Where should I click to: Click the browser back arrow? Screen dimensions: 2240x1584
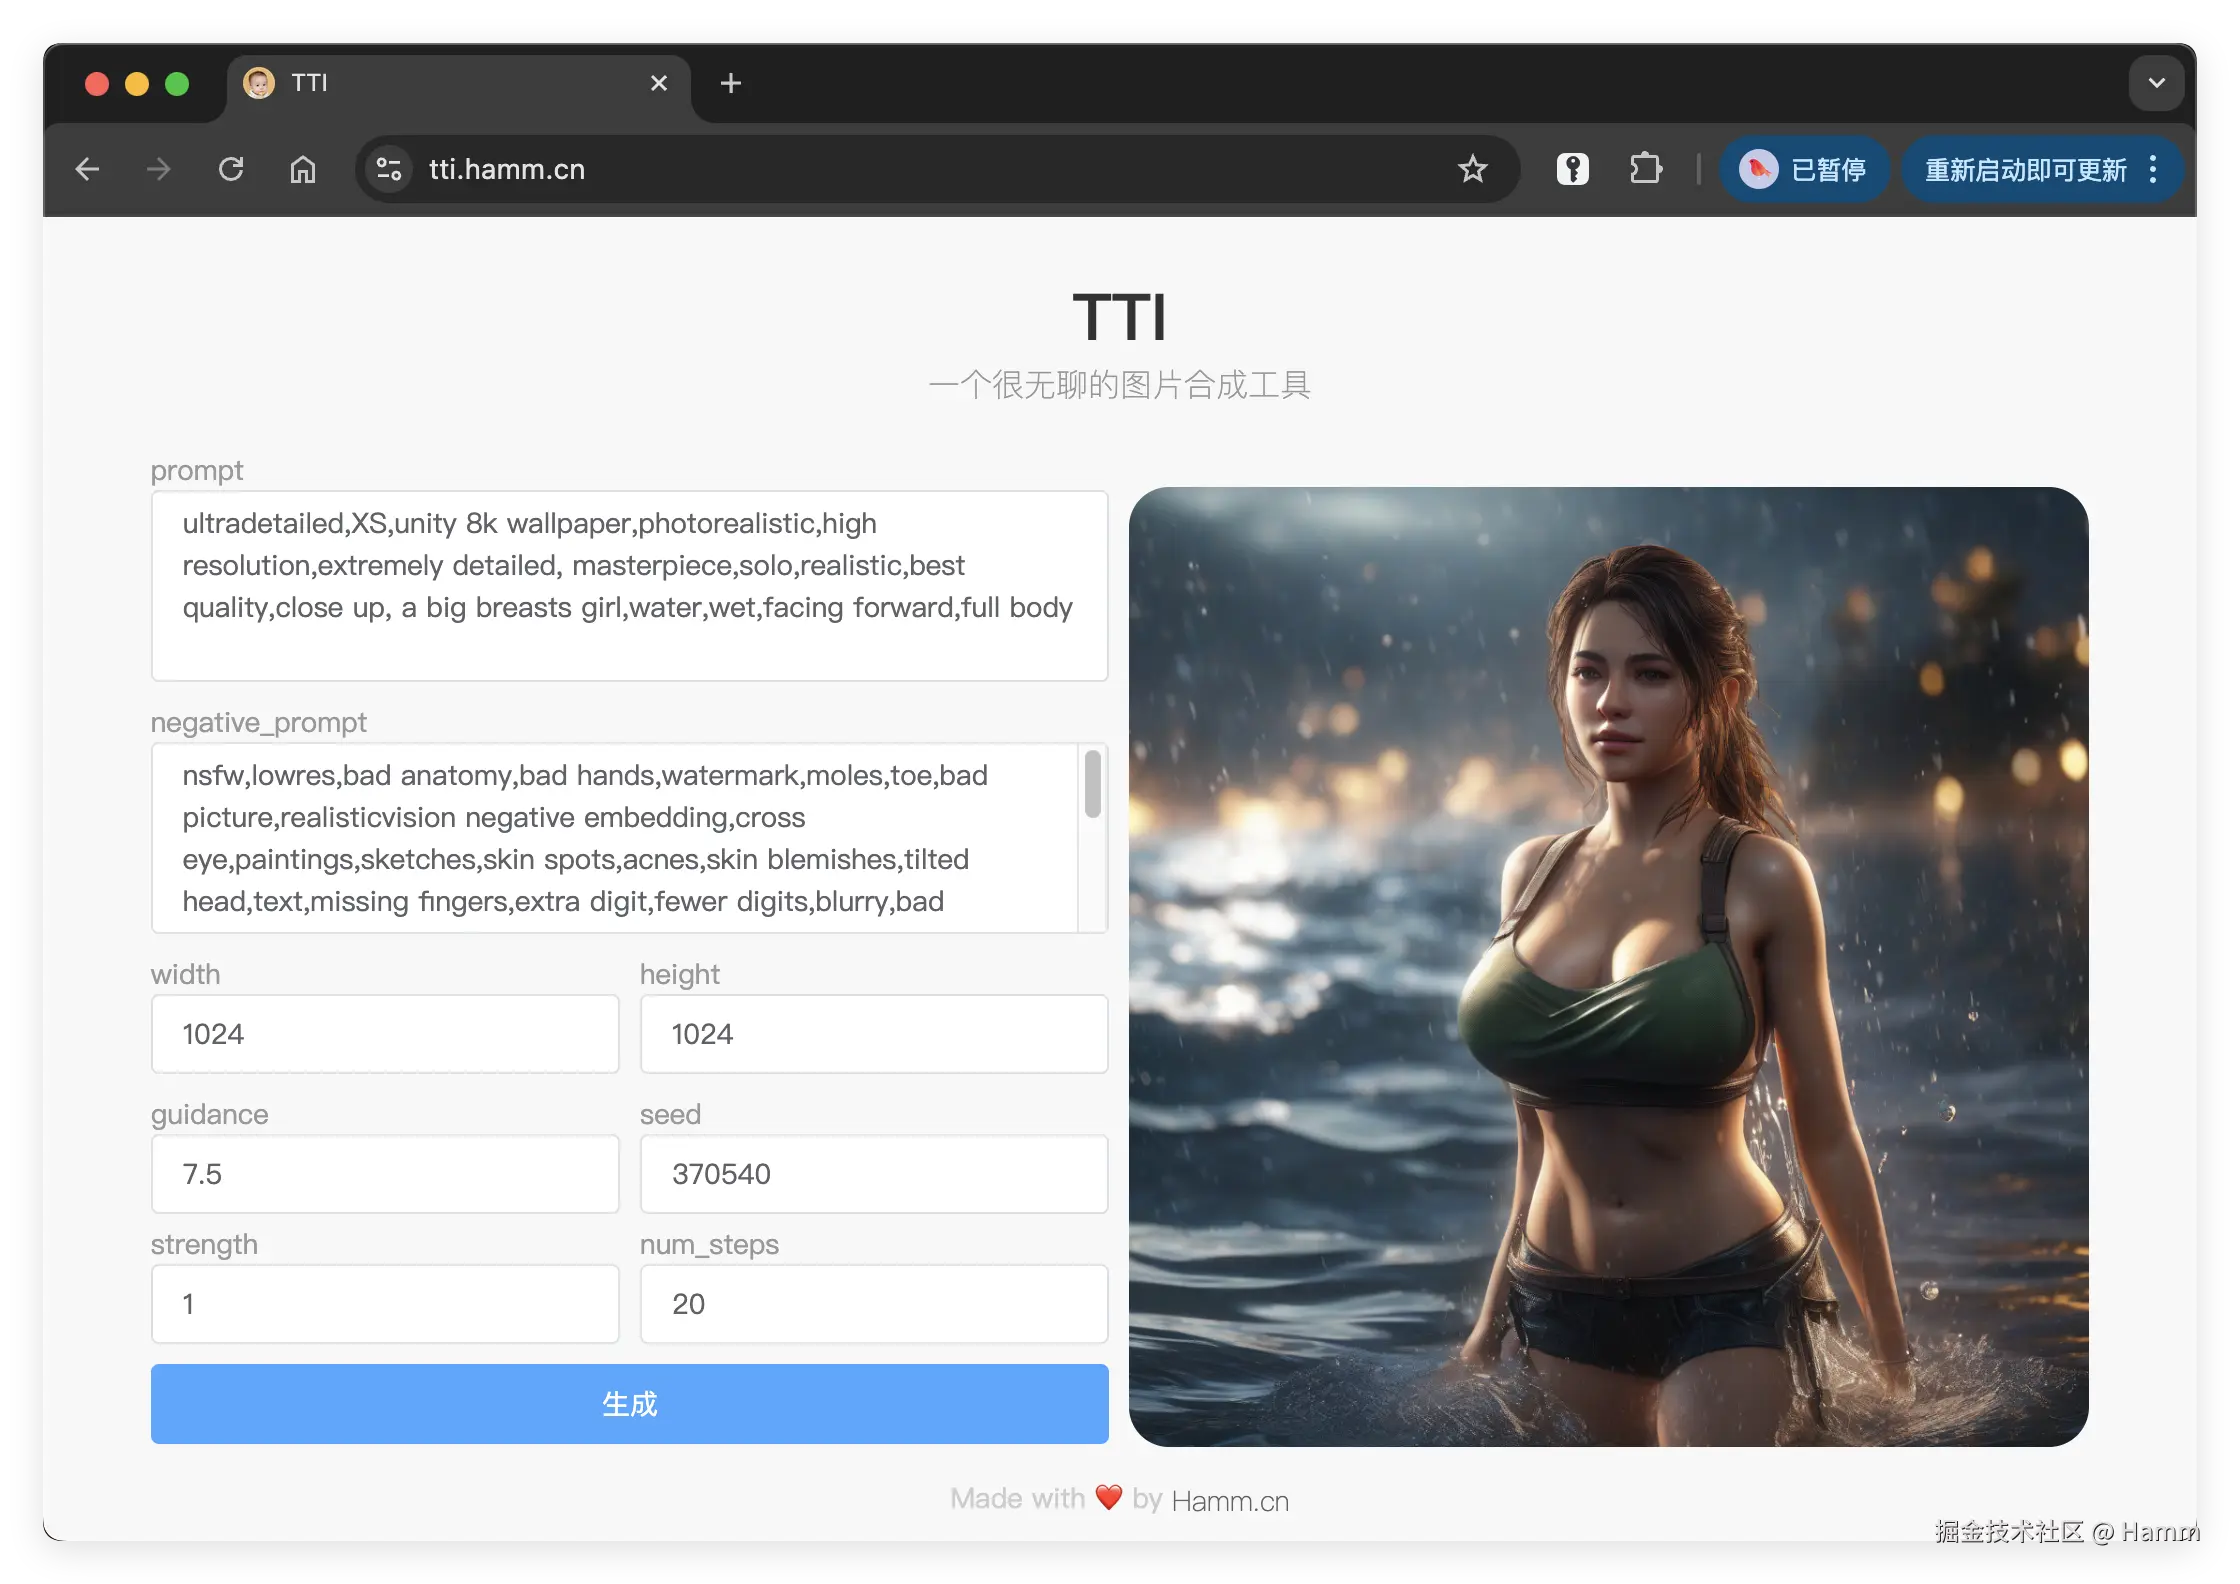(88, 169)
